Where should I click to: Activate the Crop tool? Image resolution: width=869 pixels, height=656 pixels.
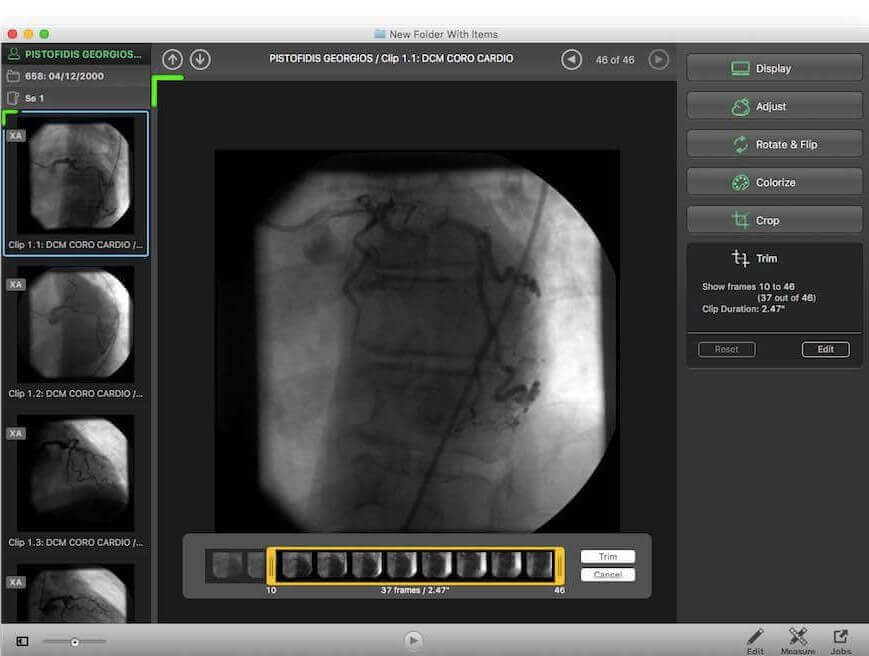coord(773,219)
